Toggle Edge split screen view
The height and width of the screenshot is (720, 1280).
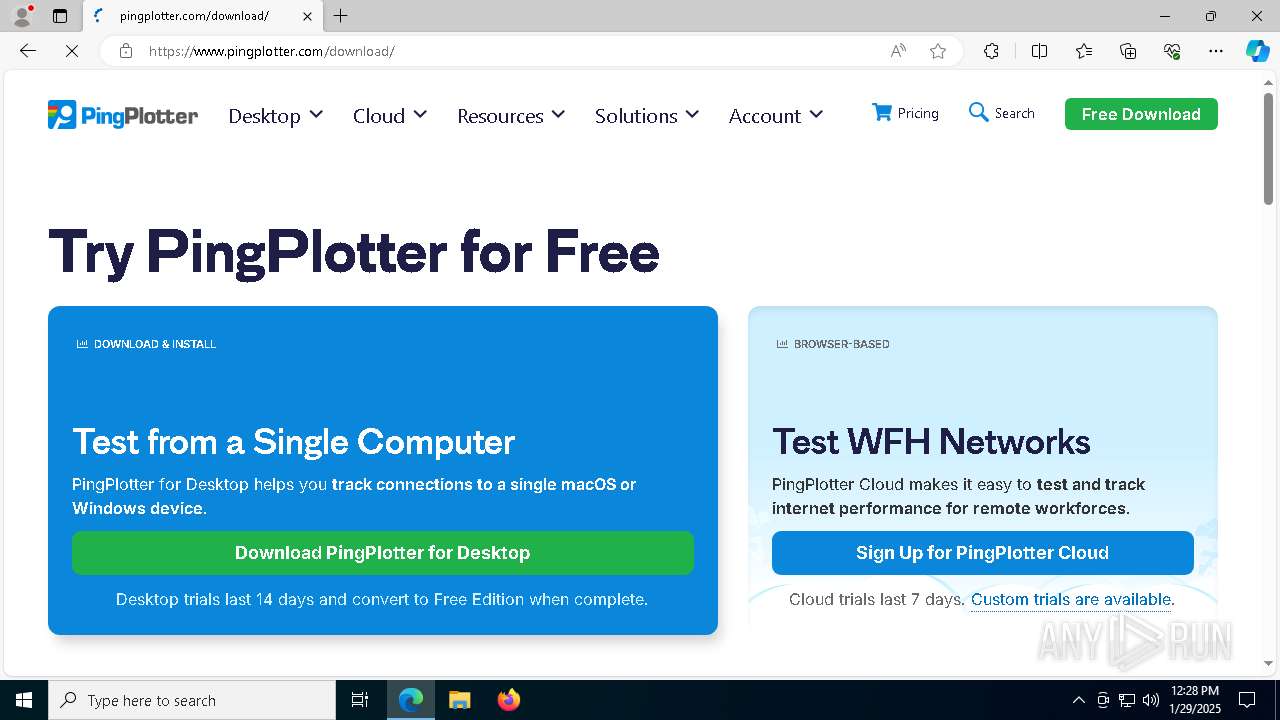coord(1039,51)
